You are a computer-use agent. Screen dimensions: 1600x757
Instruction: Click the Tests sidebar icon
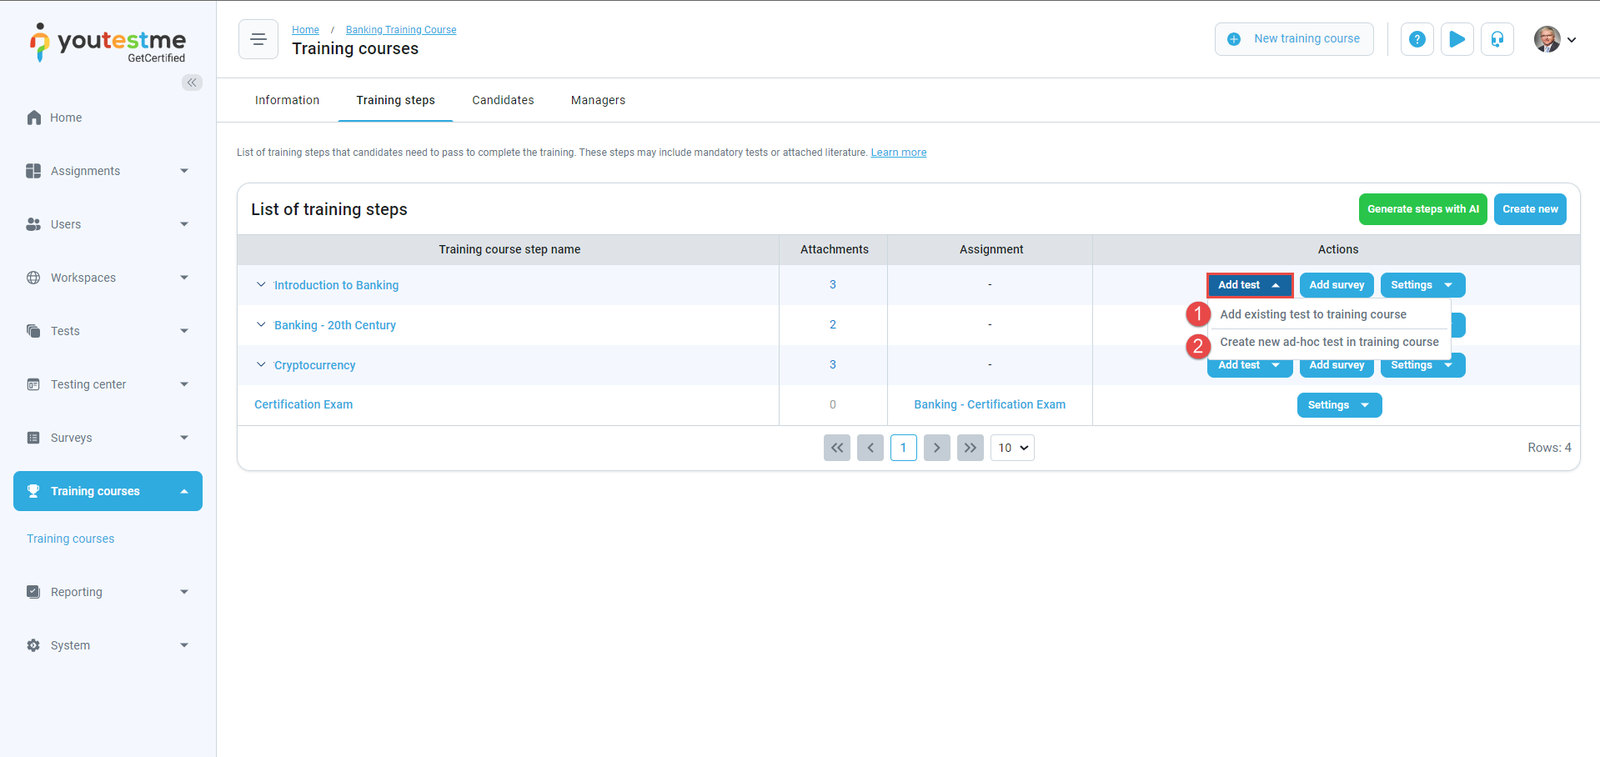click(34, 331)
